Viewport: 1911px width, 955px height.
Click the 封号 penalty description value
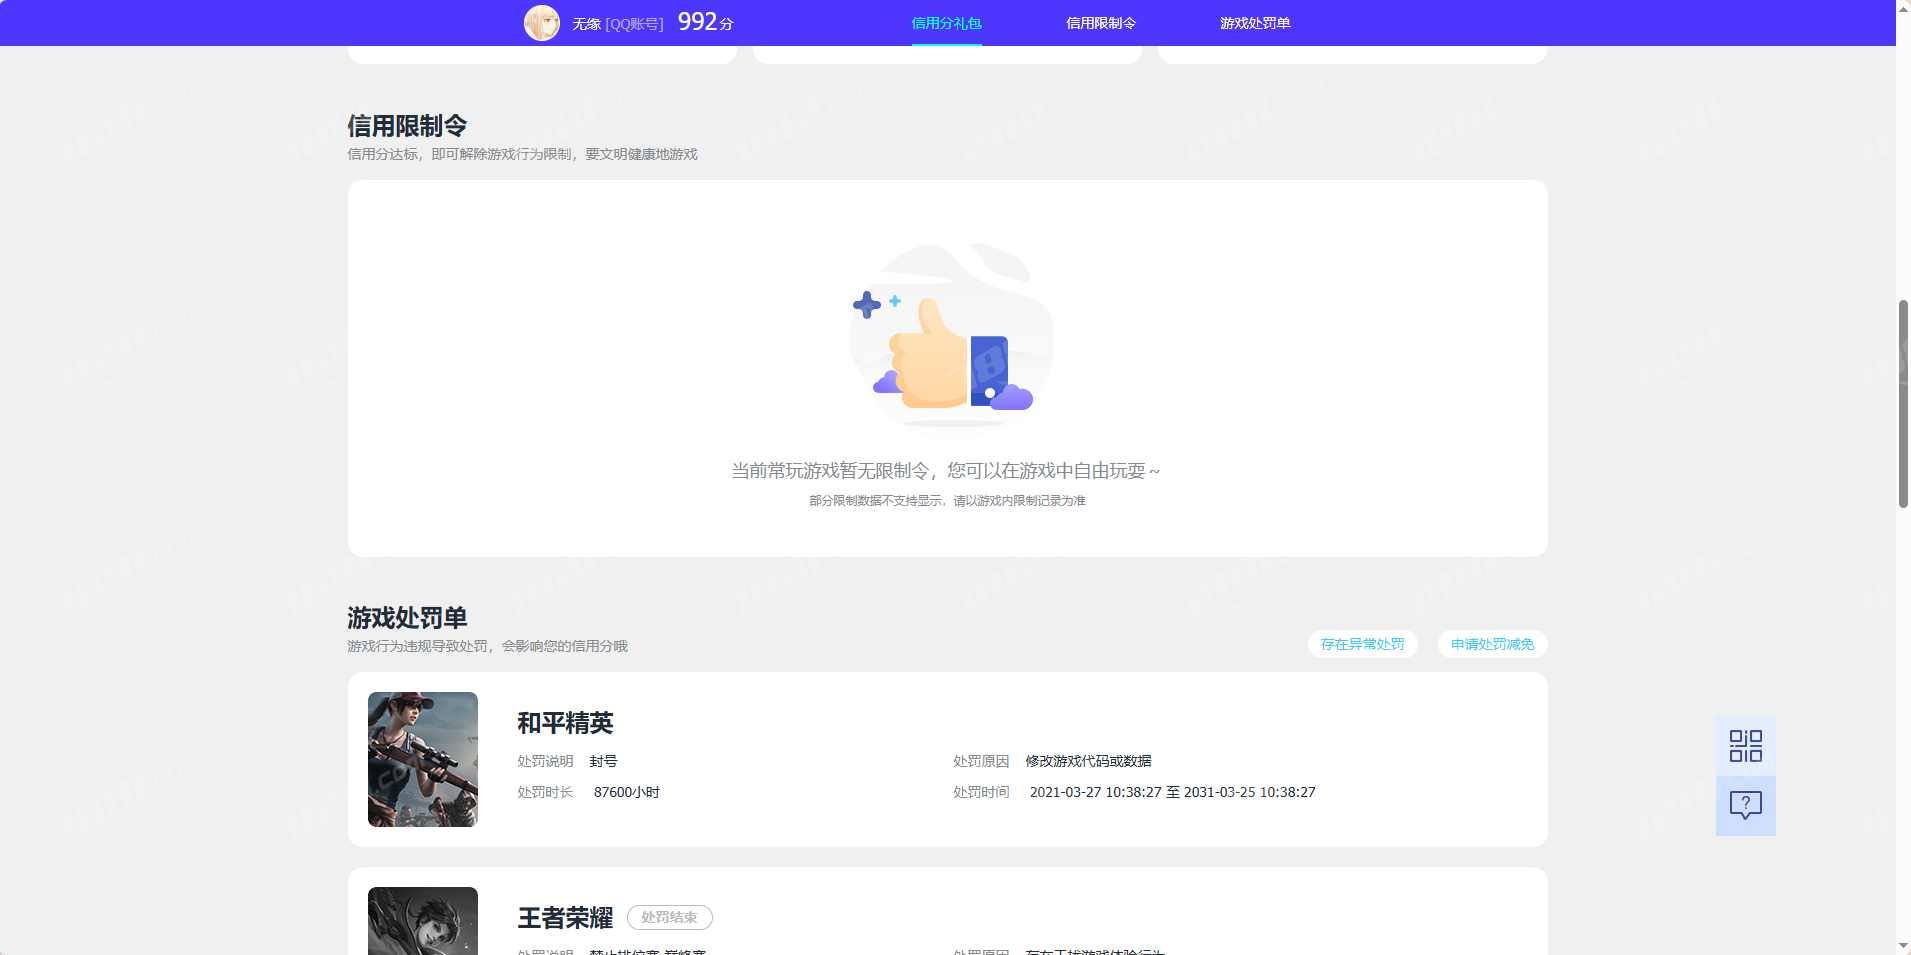coord(603,761)
